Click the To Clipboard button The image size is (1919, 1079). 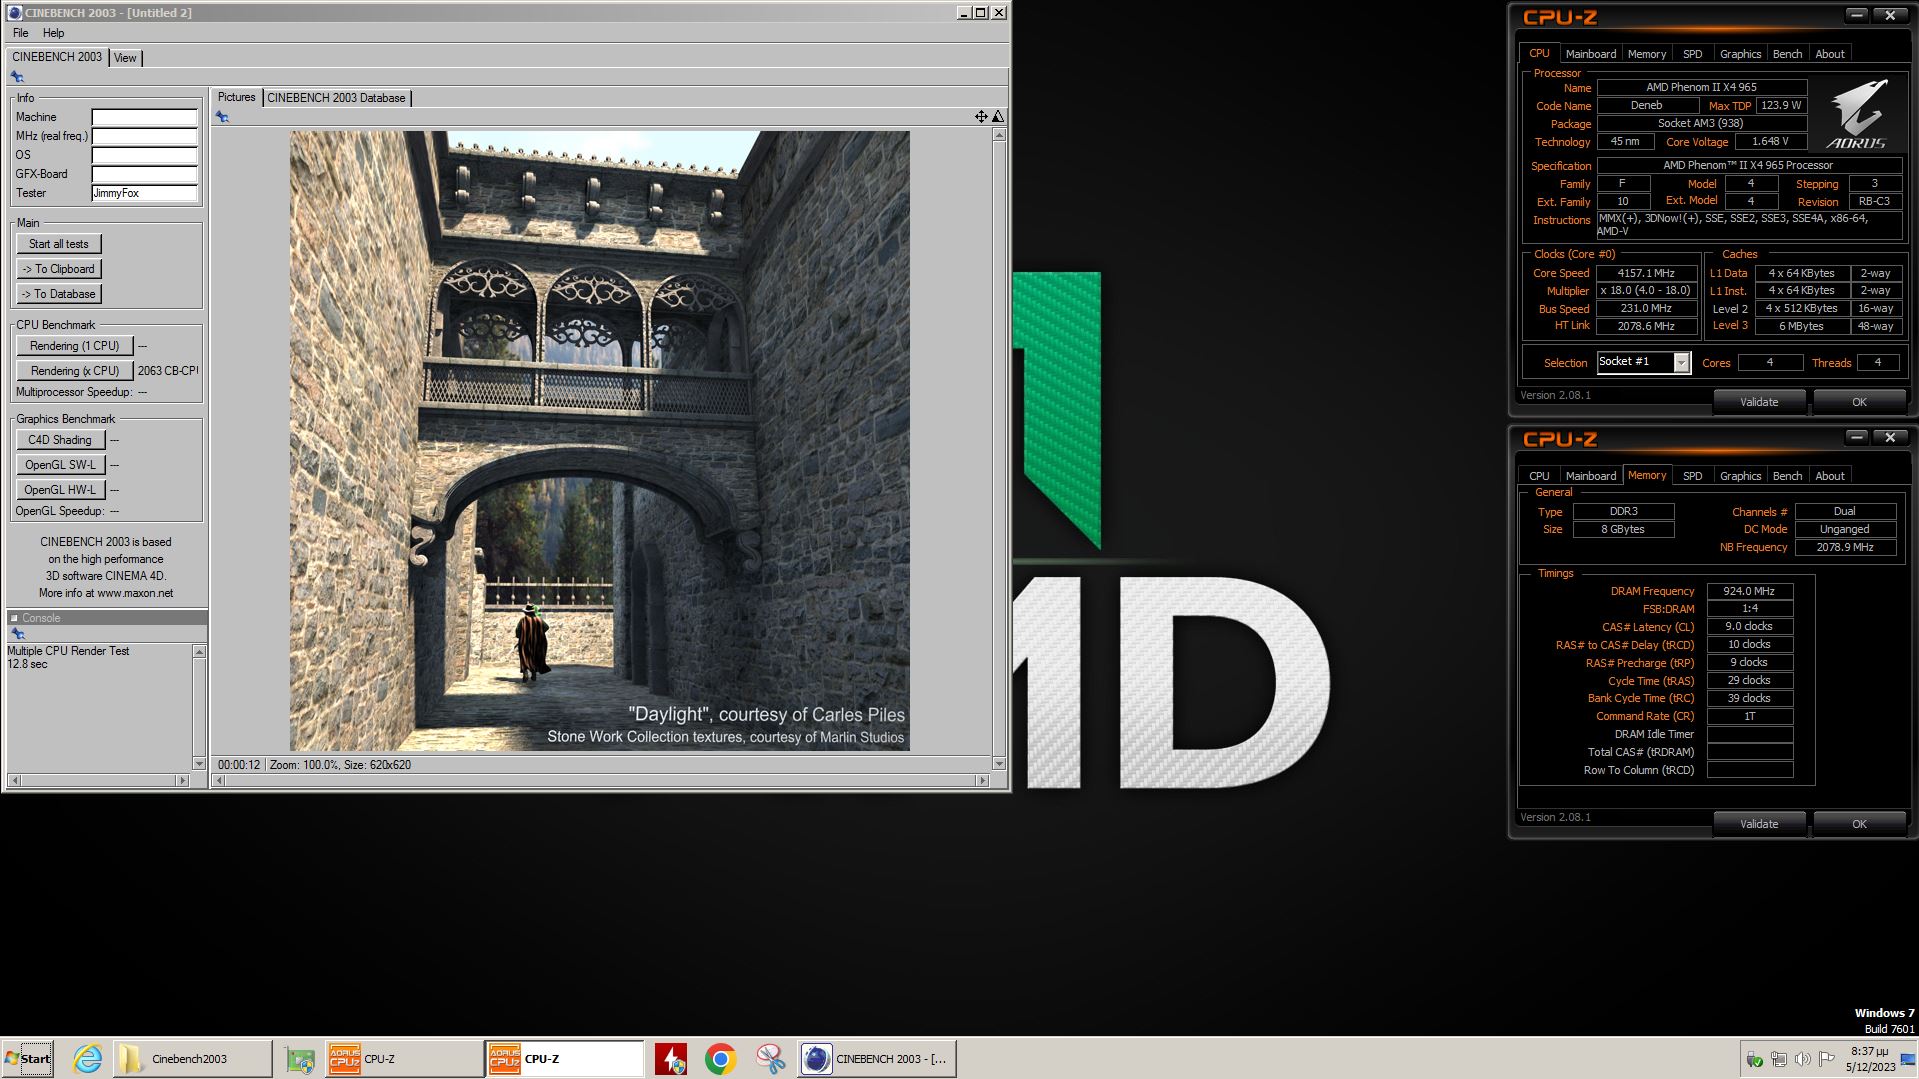coord(59,269)
